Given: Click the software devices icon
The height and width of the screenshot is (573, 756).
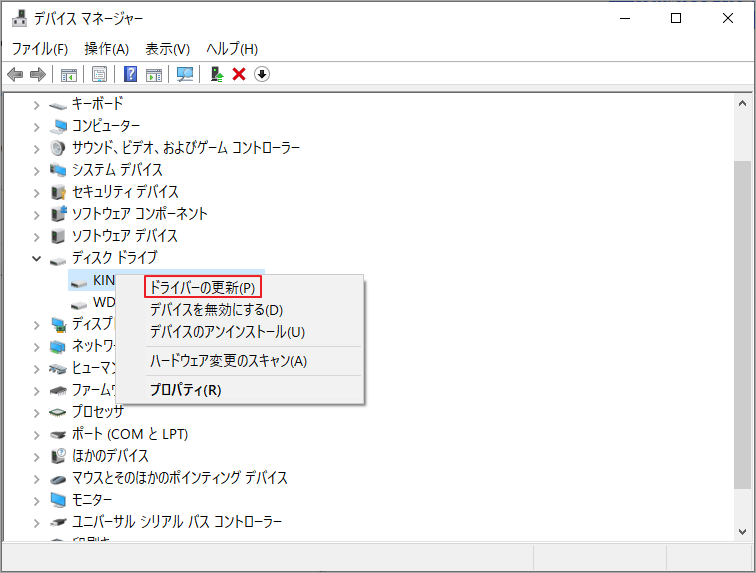Looking at the screenshot, I should tap(58, 236).
